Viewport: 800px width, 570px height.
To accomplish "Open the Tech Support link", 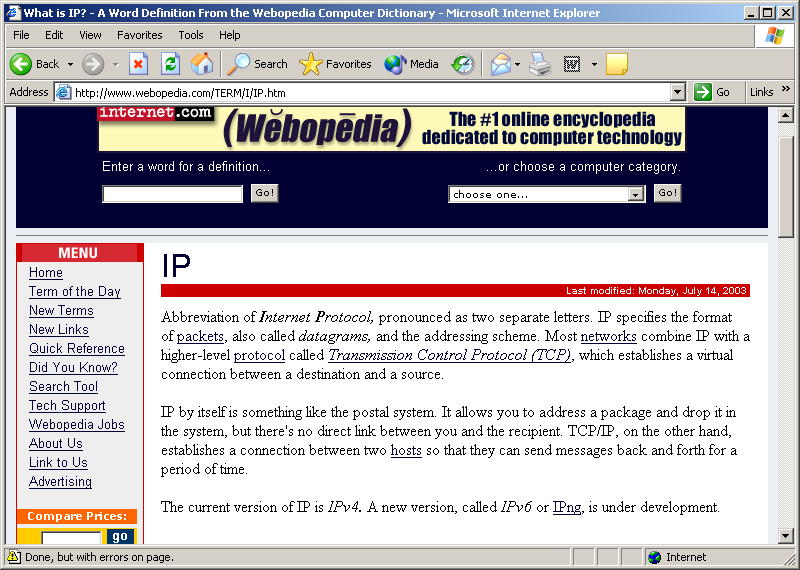I will pyautogui.click(x=67, y=405).
